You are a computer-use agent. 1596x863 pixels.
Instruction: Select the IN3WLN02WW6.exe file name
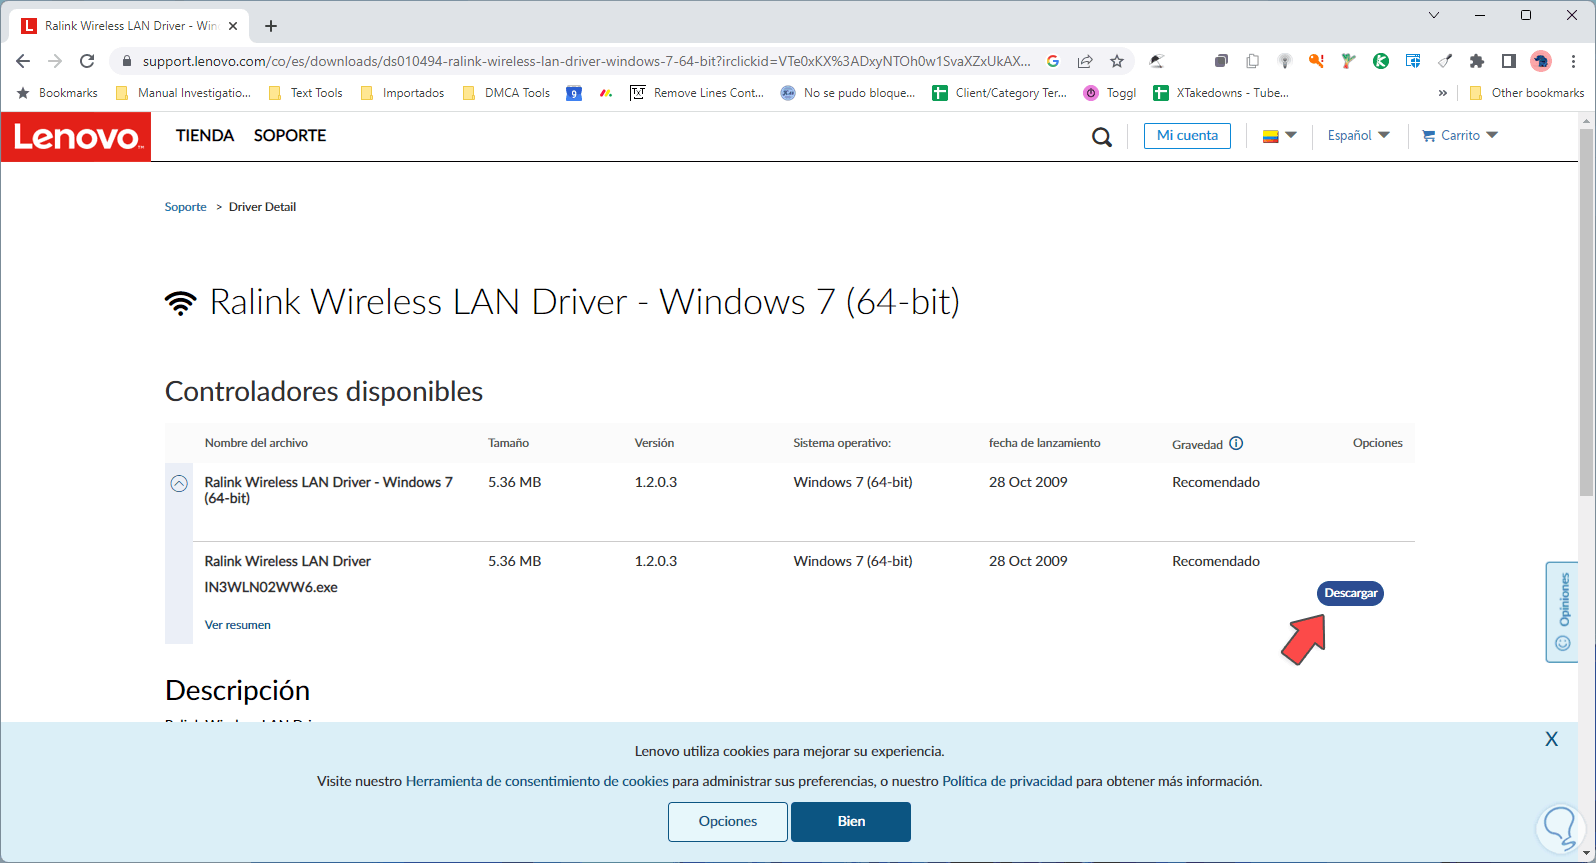[x=271, y=587]
